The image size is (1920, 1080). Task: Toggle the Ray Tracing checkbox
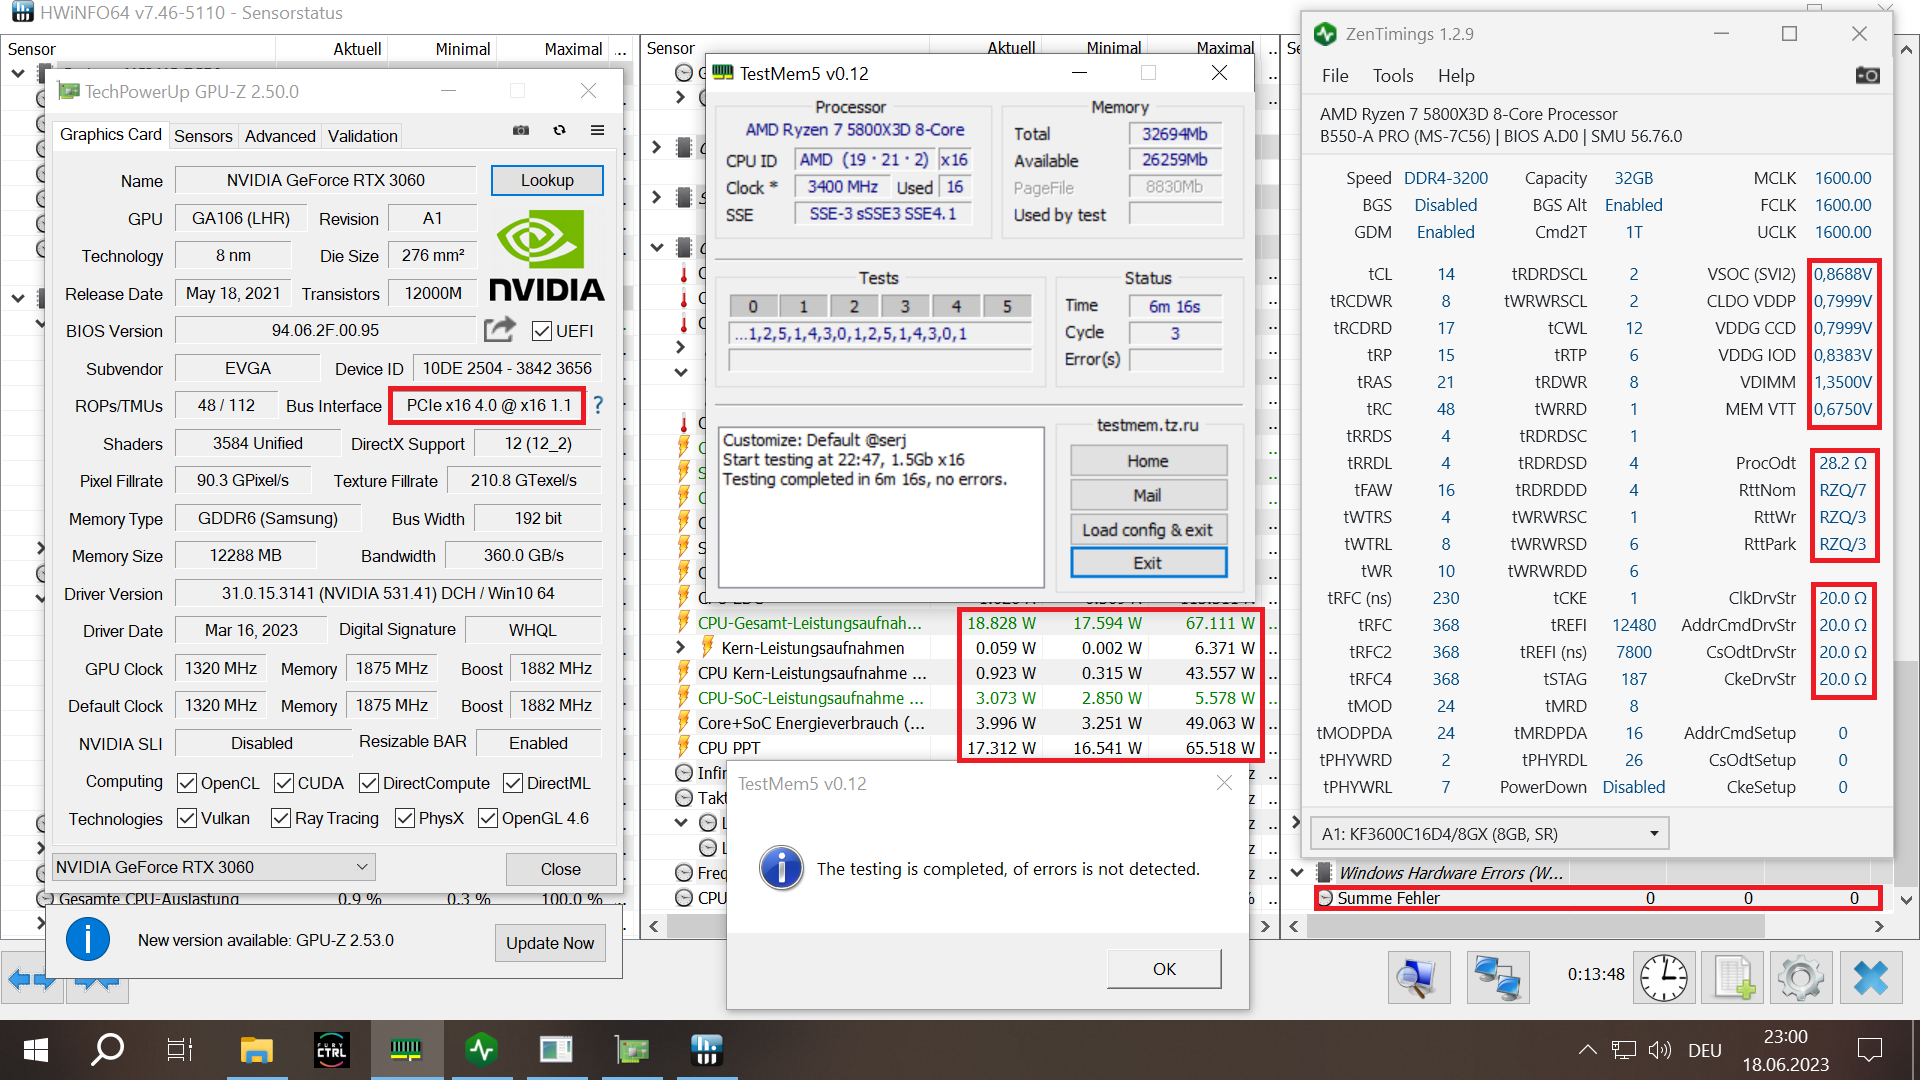click(x=281, y=818)
